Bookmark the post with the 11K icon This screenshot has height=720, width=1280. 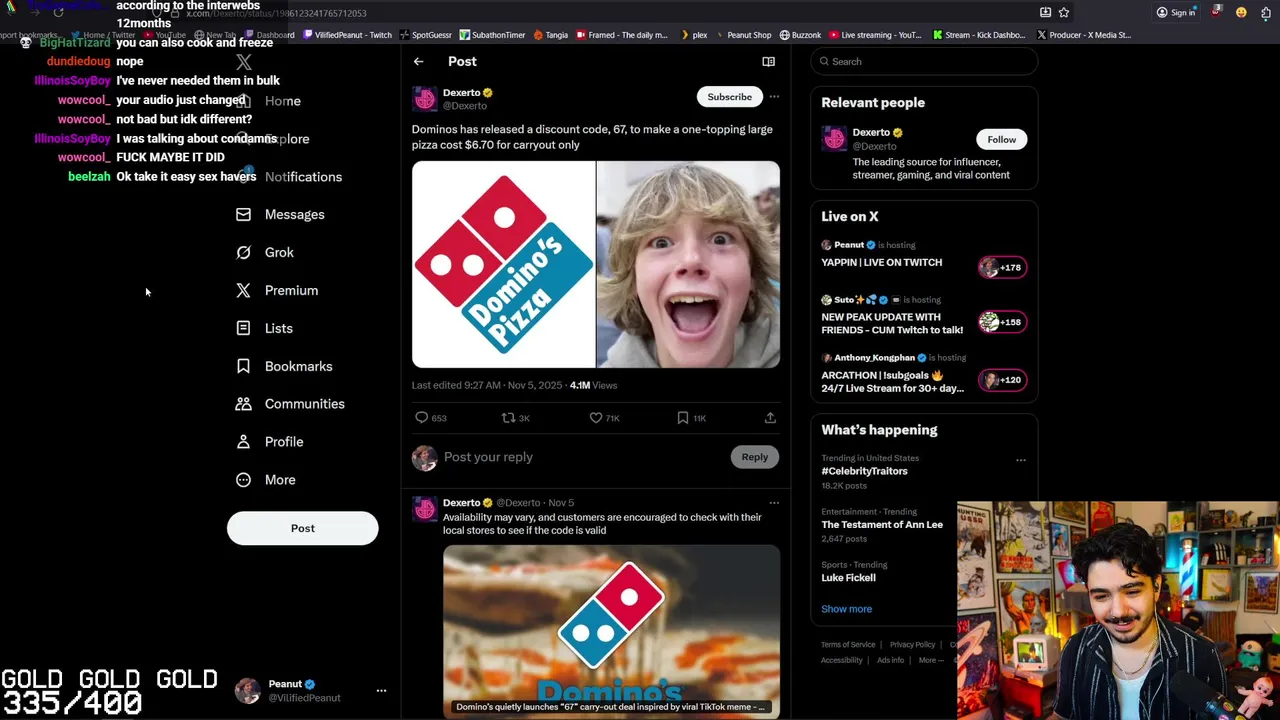[x=683, y=418]
